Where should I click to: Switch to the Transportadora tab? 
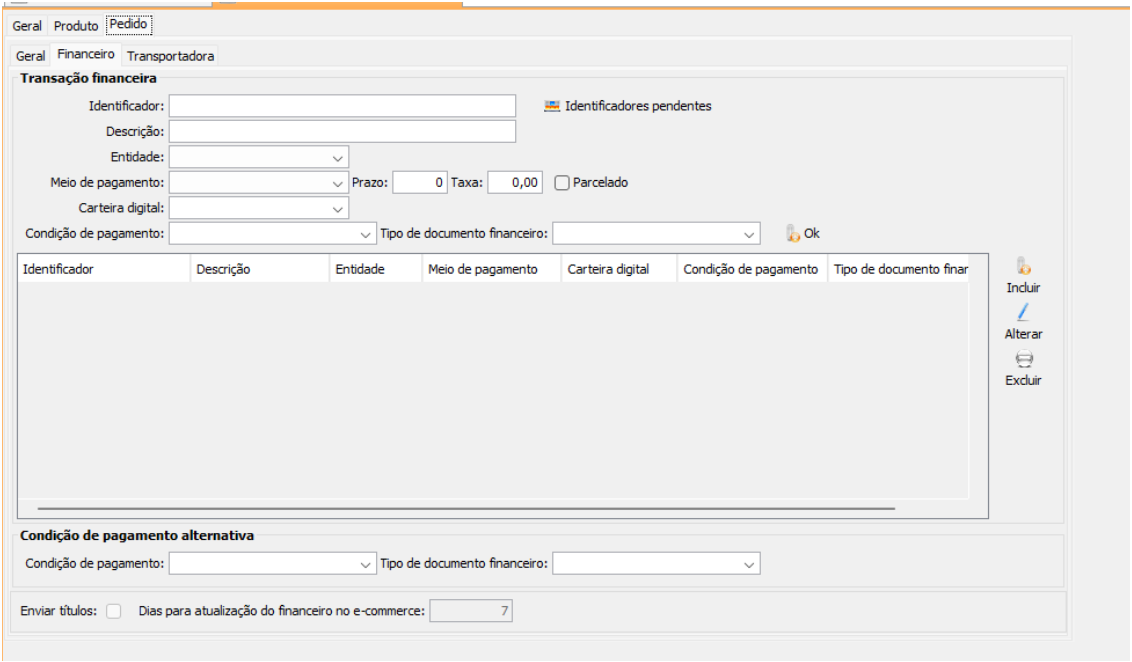click(170, 56)
